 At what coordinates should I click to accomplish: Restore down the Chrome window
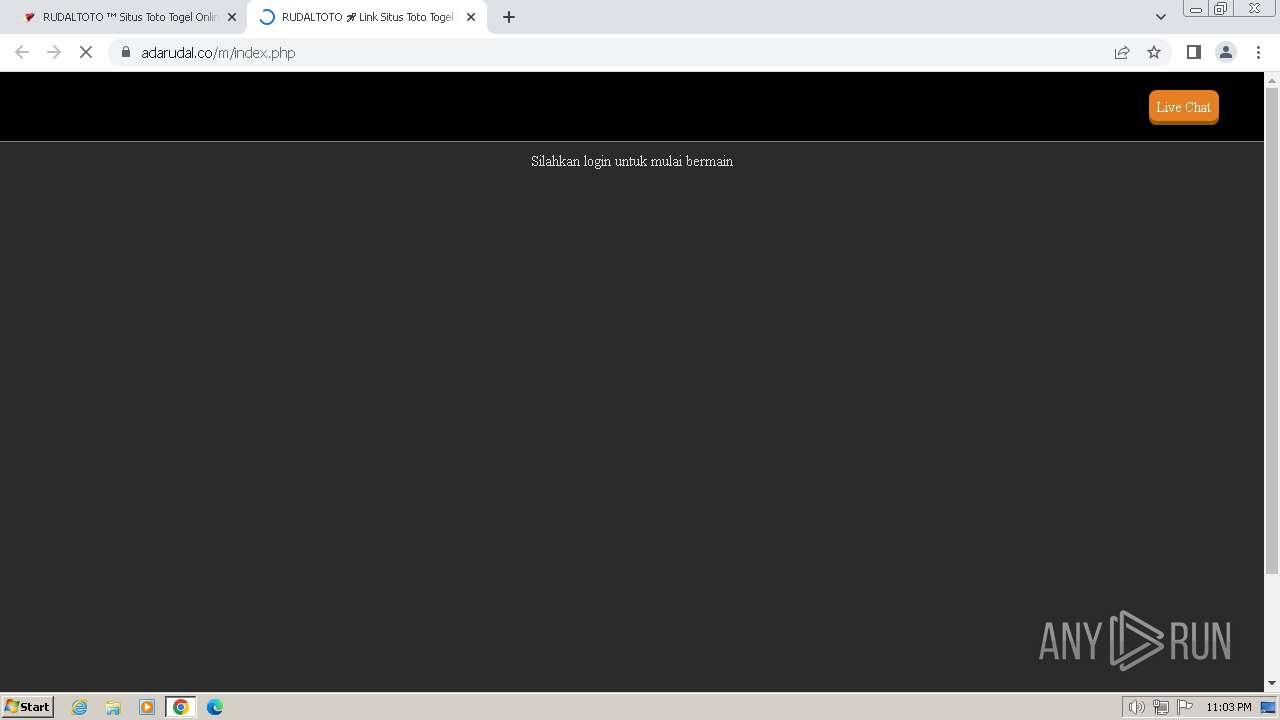pyautogui.click(x=1221, y=9)
